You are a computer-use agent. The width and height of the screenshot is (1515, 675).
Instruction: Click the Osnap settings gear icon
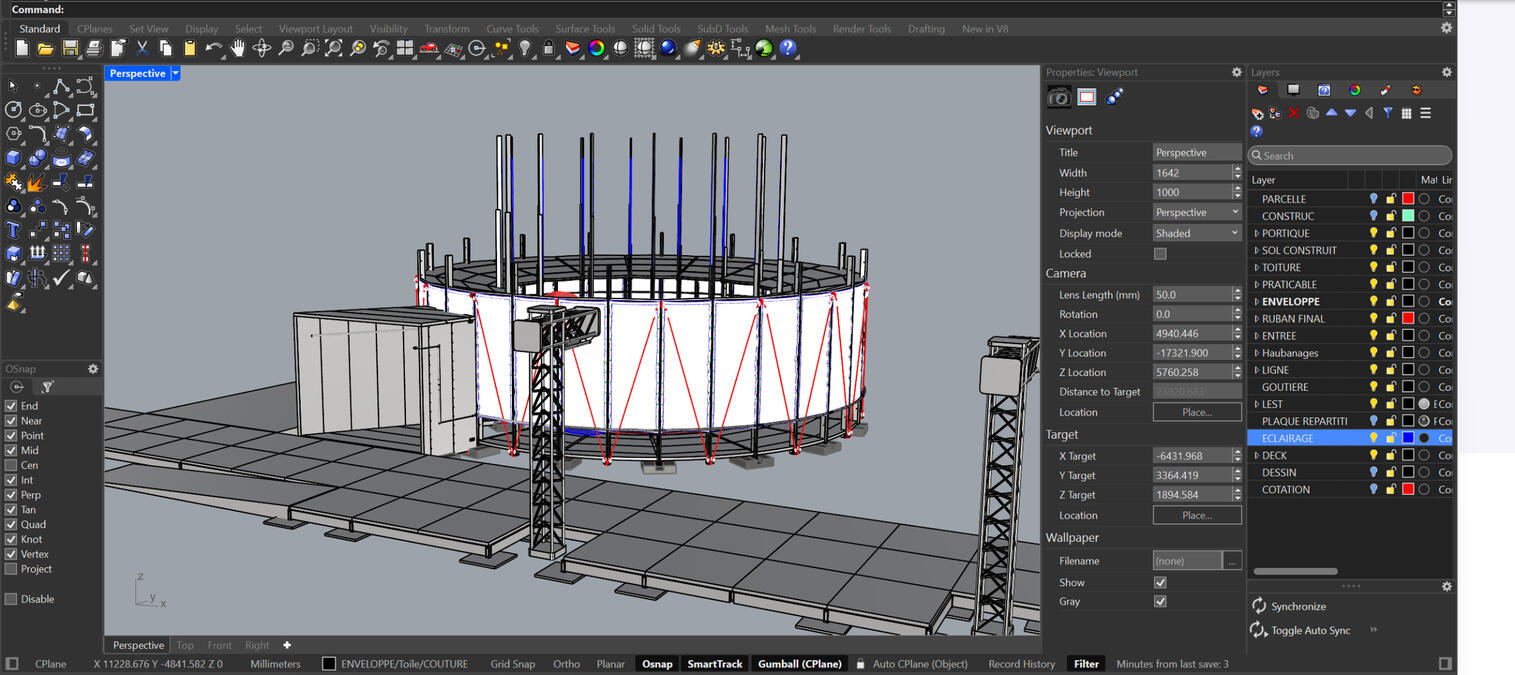coord(93,368)
